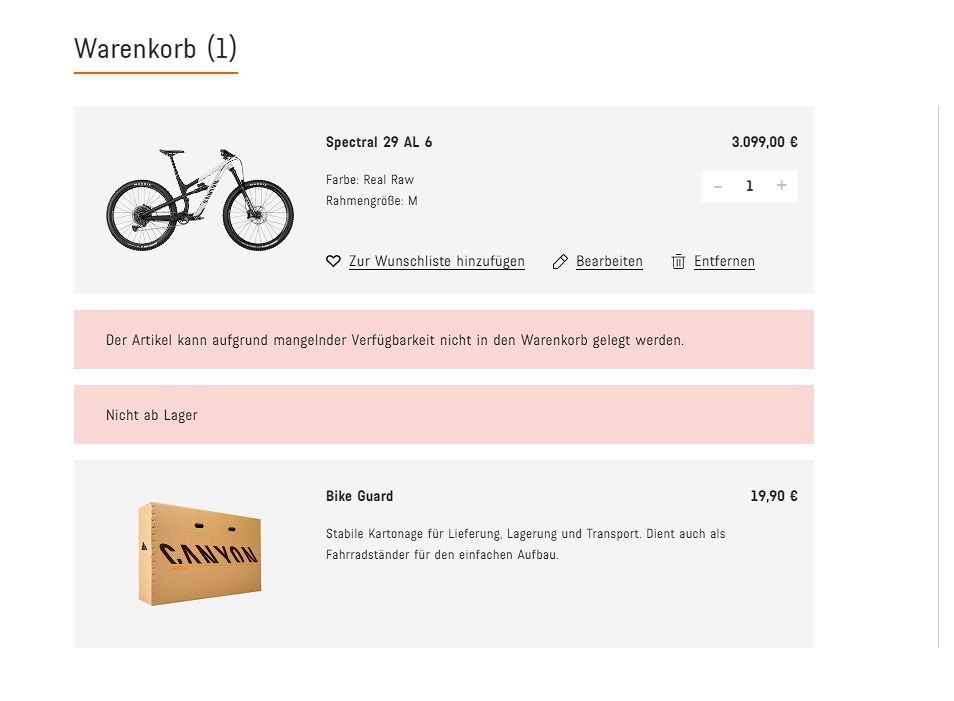Click the availability error message banner
954x701 pixels.
[395, 340]
